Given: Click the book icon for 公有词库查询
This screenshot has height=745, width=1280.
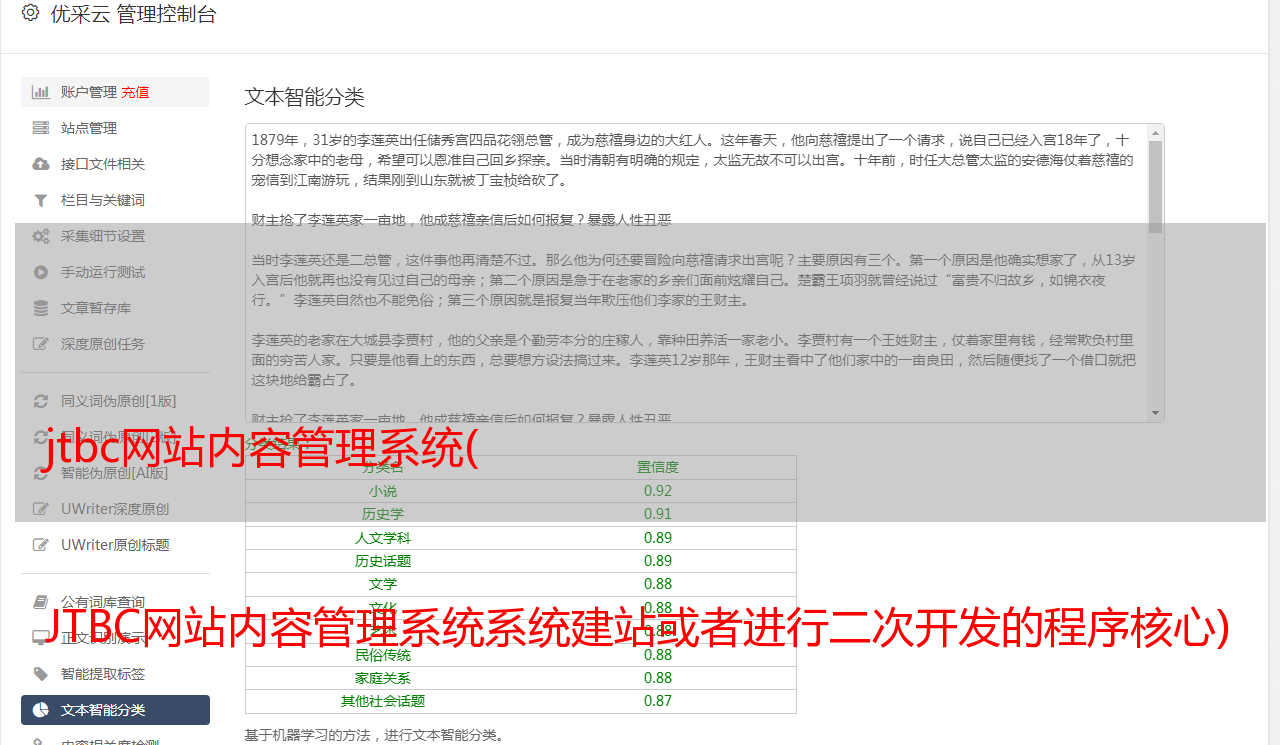Looking at the screenshot, I should pos(41,602).
